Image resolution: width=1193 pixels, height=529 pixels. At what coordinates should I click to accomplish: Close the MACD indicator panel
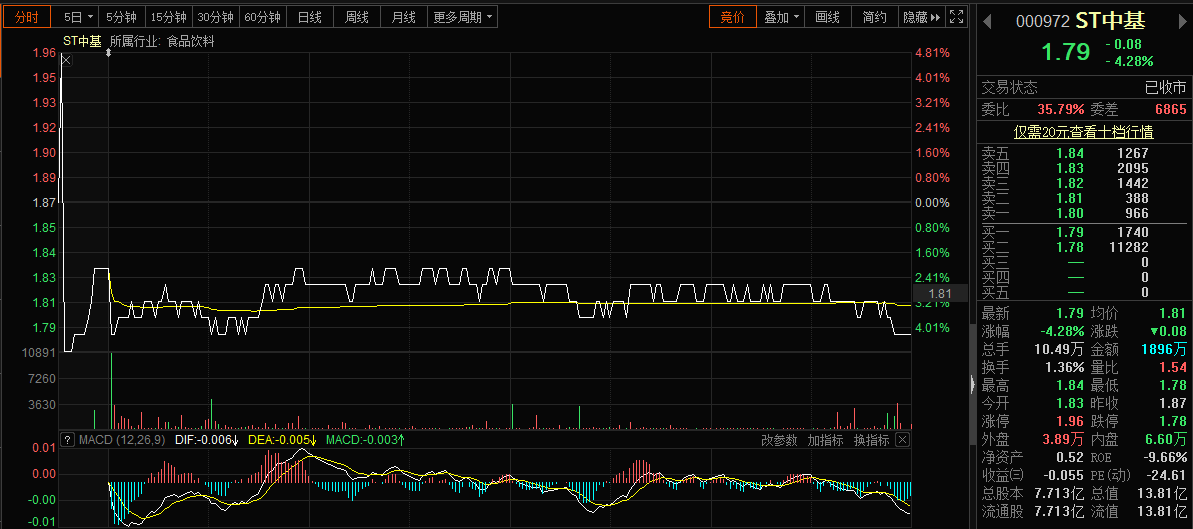pyautogui.click(x=902, y=440)
